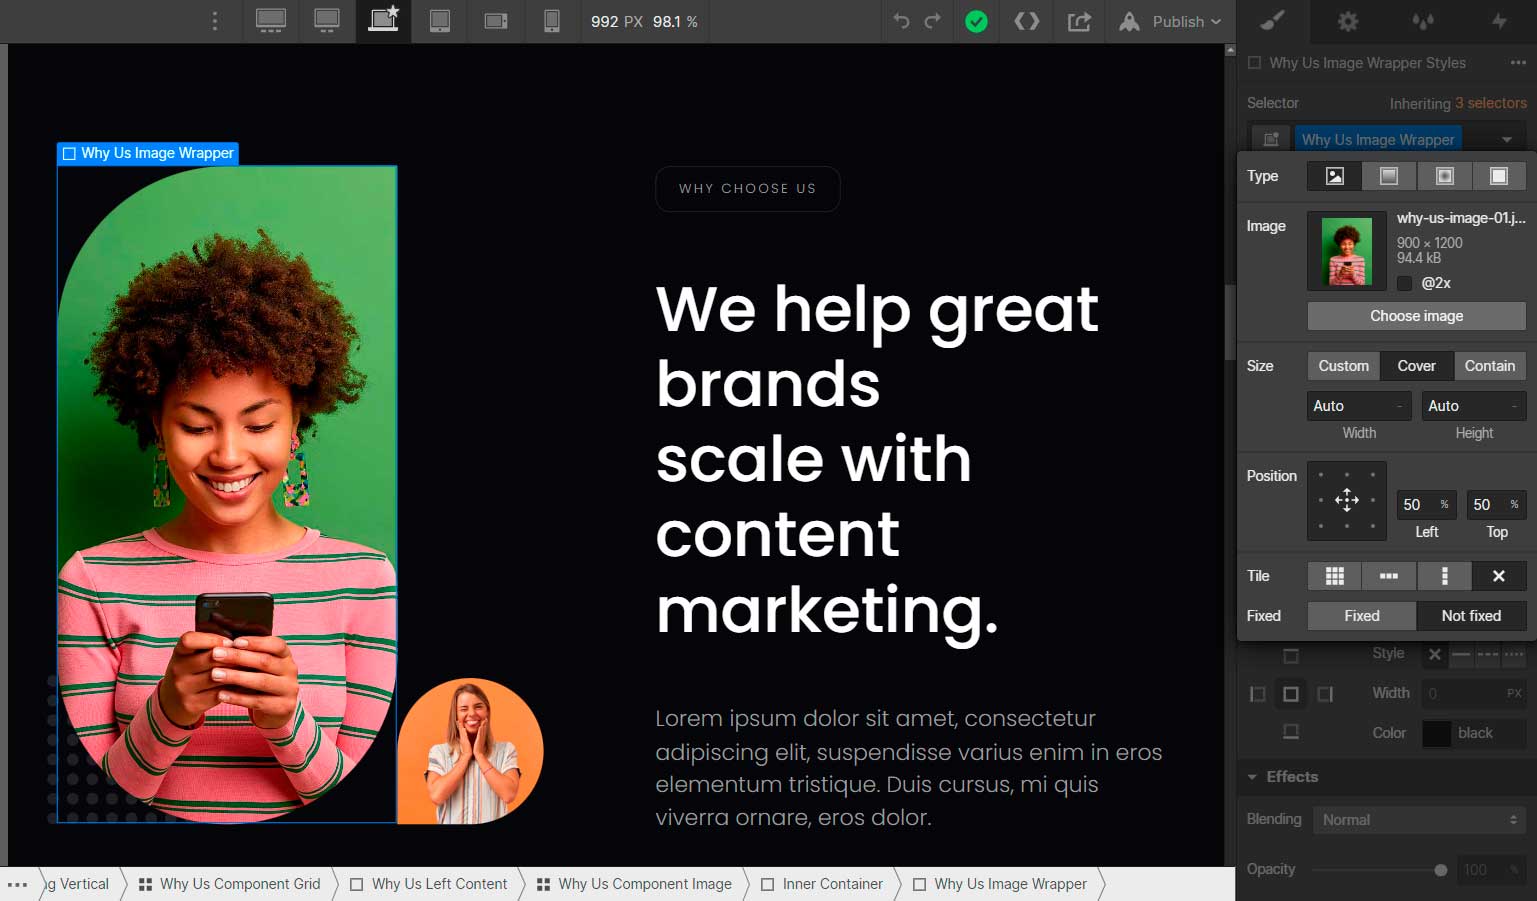Click the background image thumbnail preview

coord(1346,252)
